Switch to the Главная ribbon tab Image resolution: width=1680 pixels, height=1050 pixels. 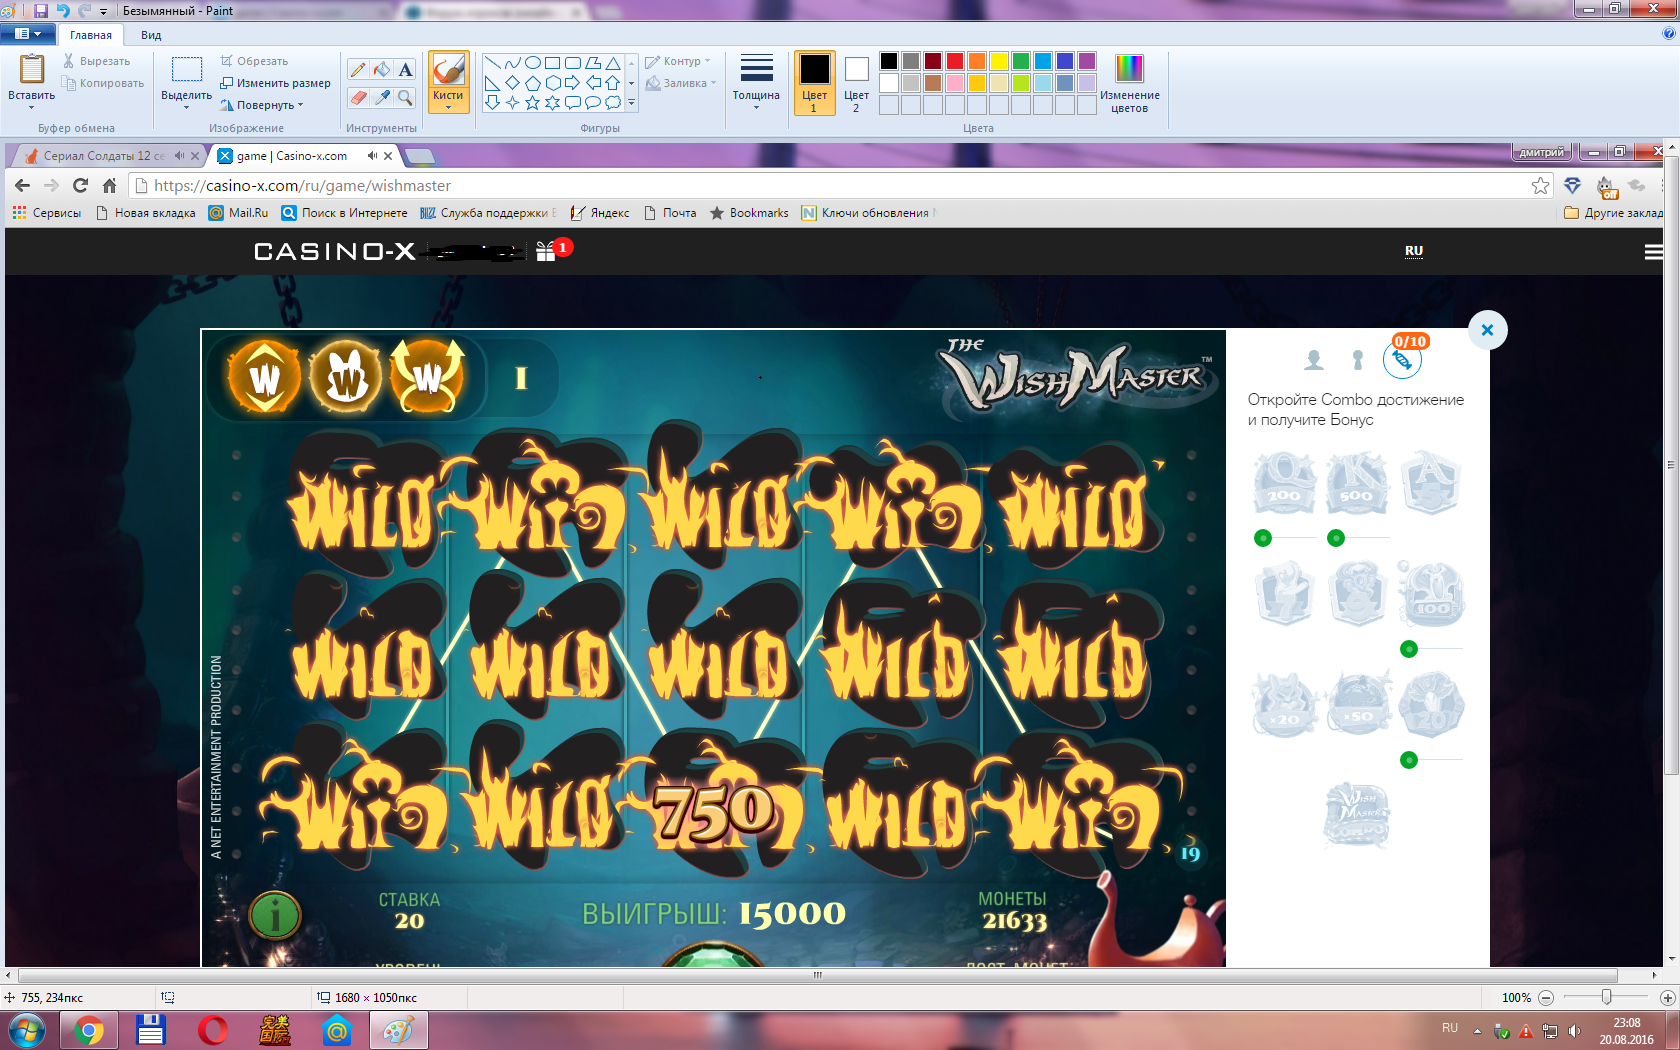point(91,35)
